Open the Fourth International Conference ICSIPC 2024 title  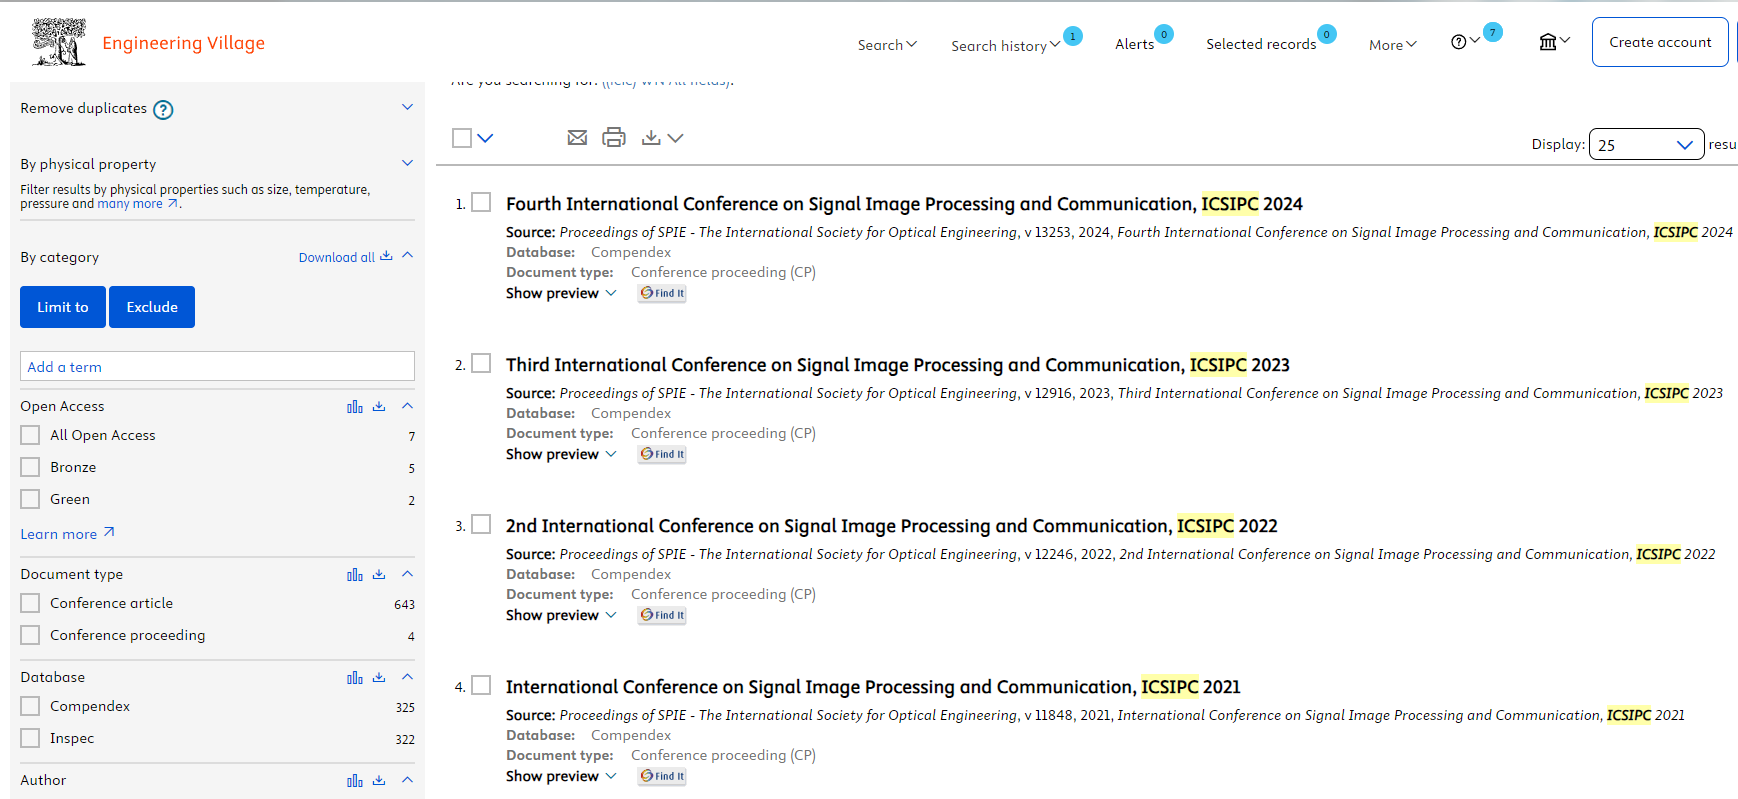point(904,204)
